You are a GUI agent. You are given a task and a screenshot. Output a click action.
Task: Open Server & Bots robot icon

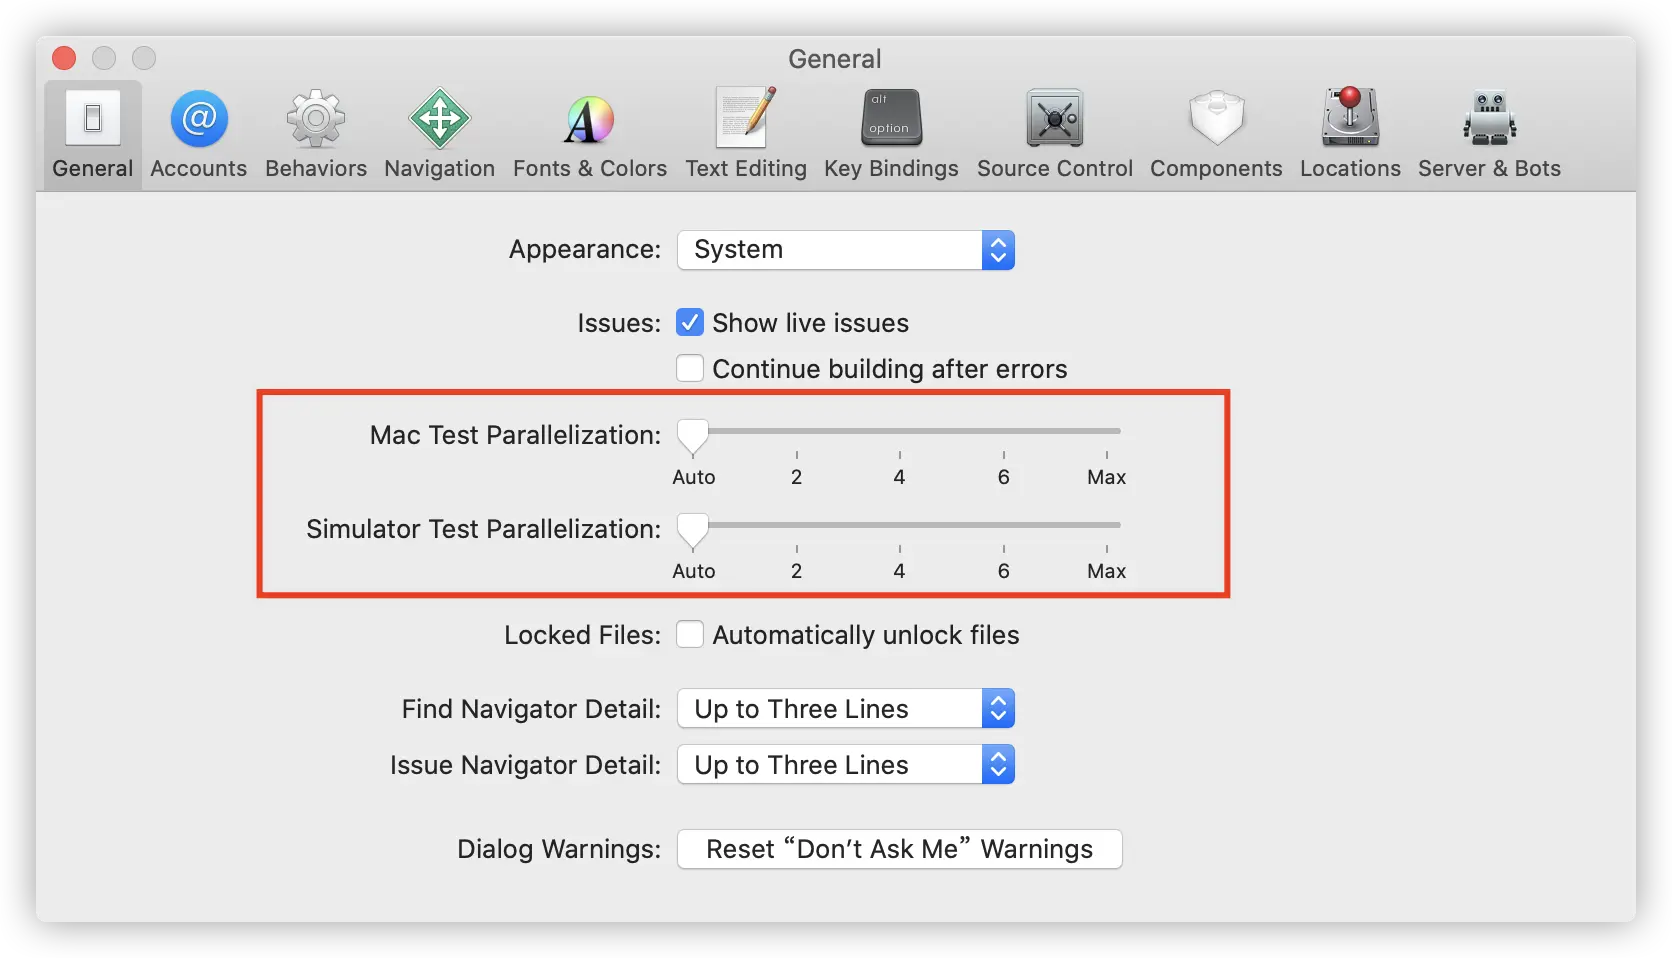1490,118
